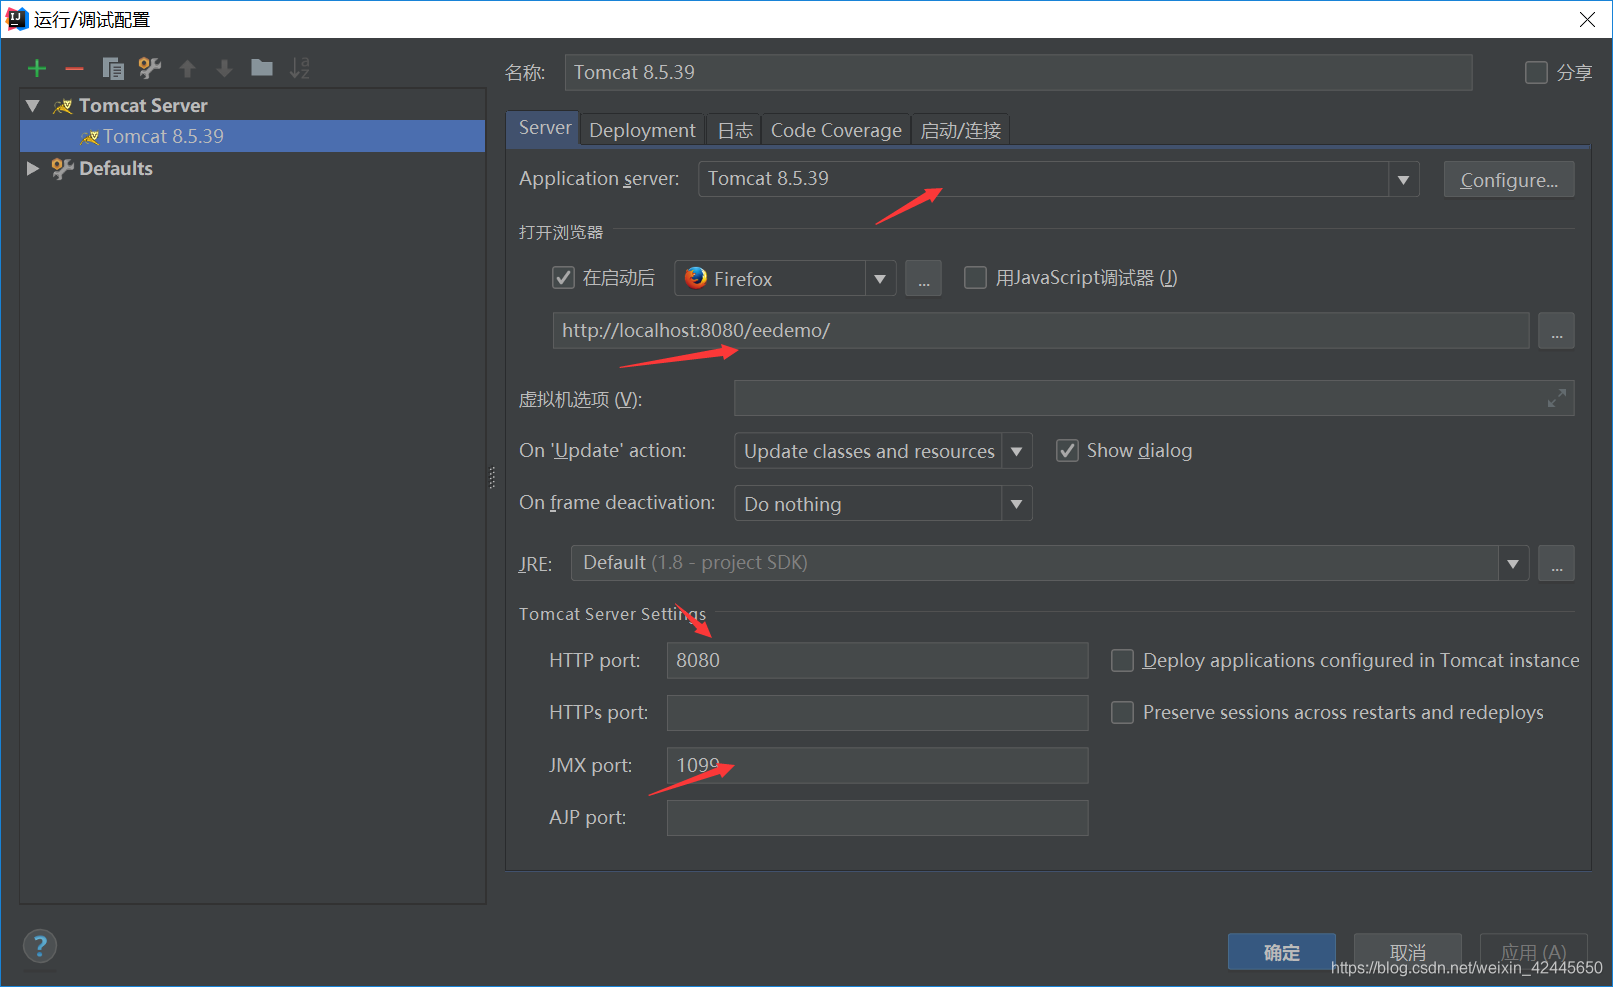
Task: Move configuration down arrow icon
Action: point(224,68)
